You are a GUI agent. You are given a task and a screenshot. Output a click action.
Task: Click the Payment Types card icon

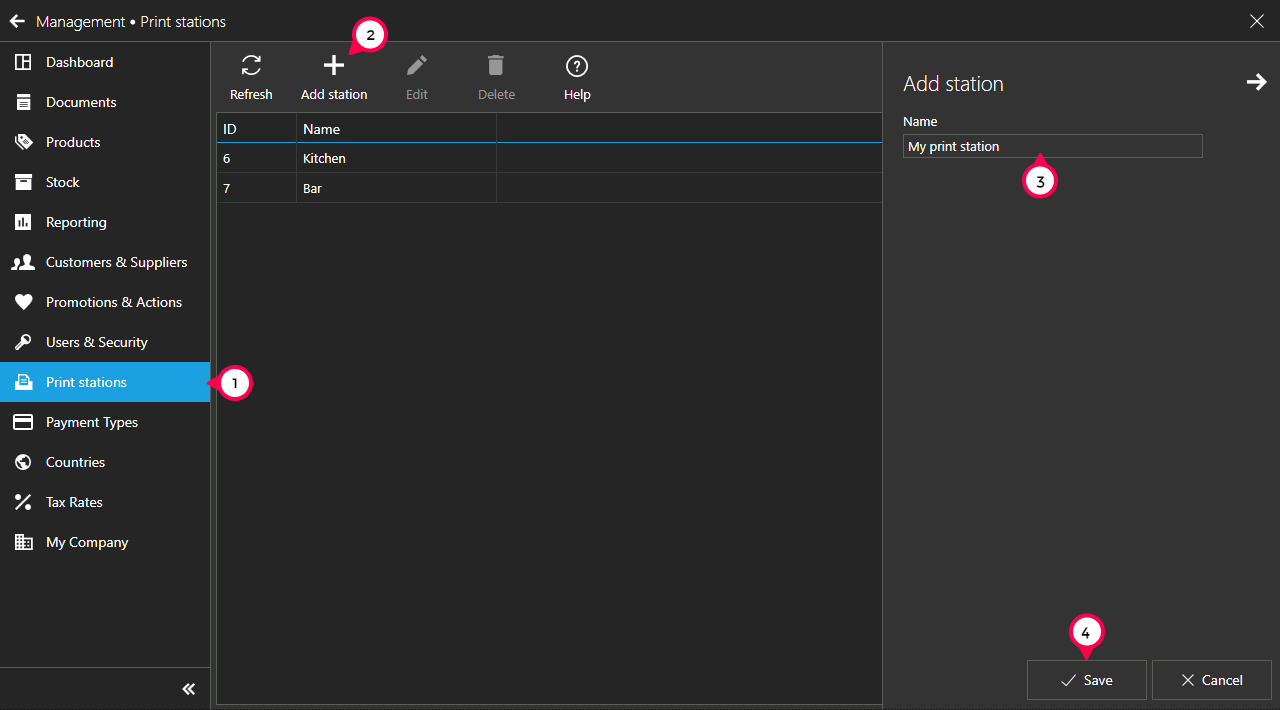23,422
